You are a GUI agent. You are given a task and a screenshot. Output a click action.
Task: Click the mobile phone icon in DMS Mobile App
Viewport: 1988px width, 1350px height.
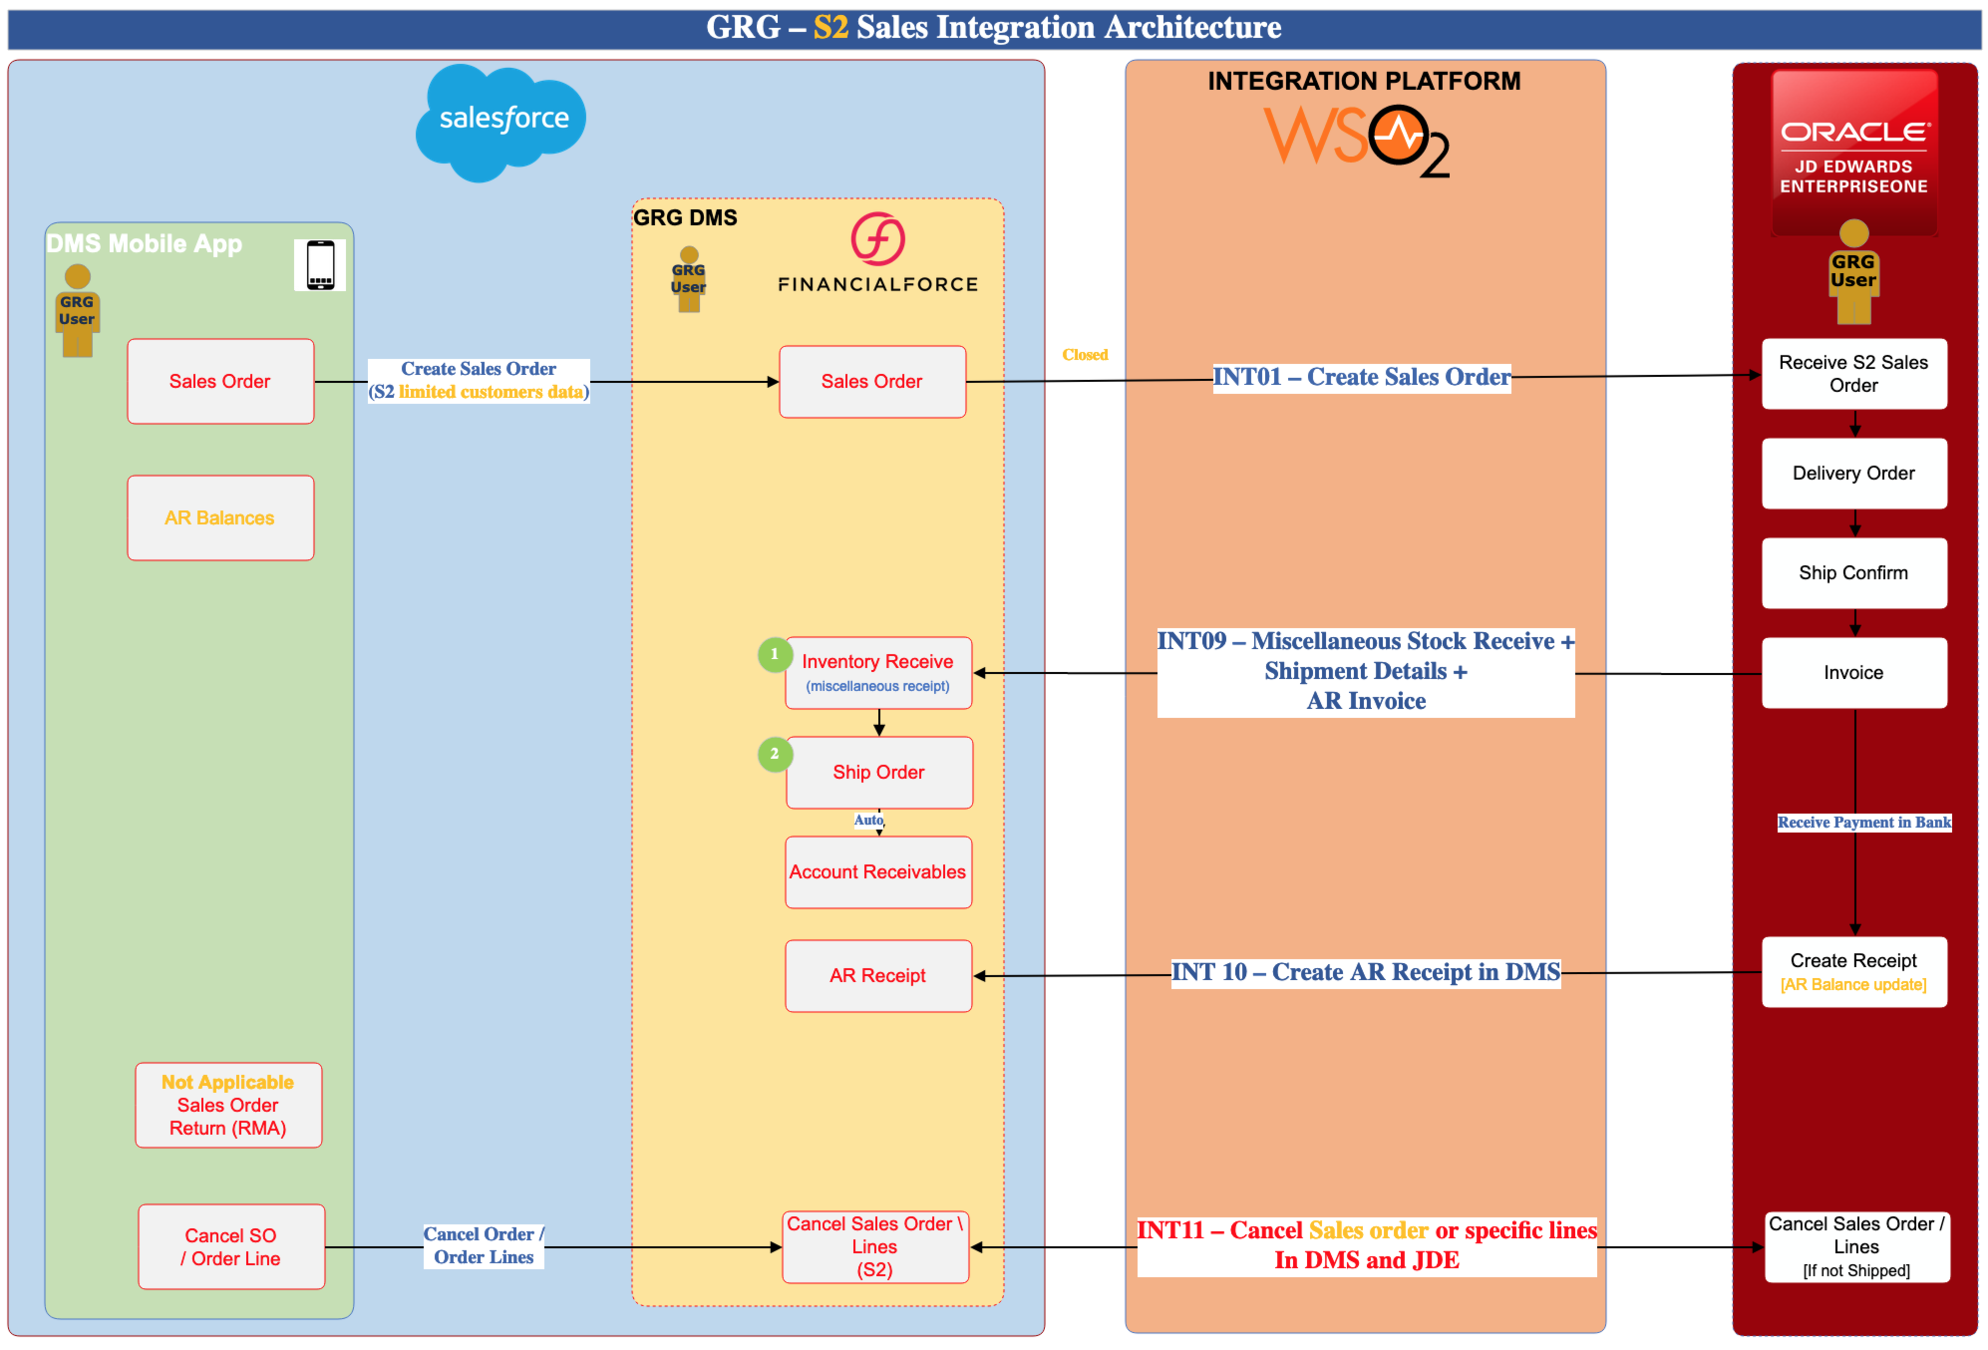(x=320, y=265)
